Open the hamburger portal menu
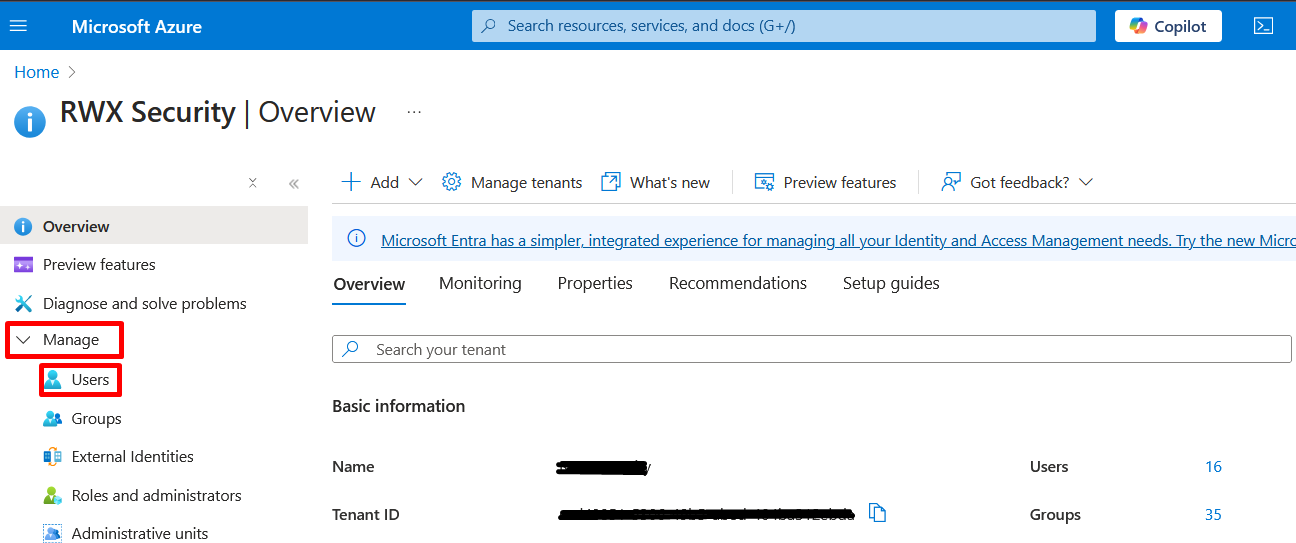The width and height of the screenshot is (1296, 543). point(18,26)
